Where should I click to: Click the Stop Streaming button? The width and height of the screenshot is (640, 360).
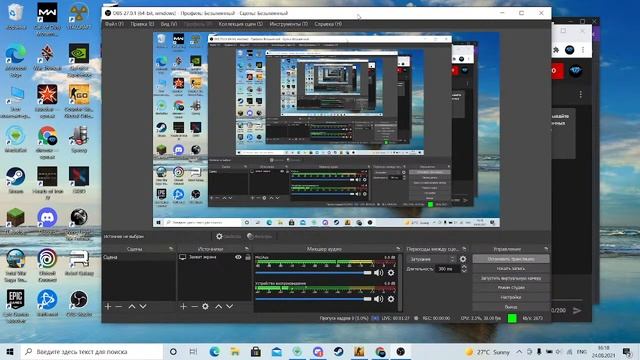[x=511, y=259]
